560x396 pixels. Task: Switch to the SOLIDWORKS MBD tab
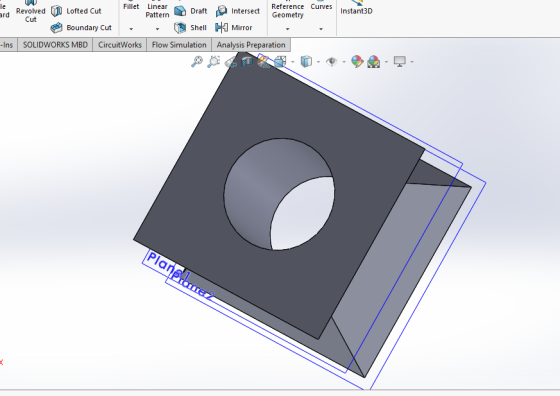55,45
